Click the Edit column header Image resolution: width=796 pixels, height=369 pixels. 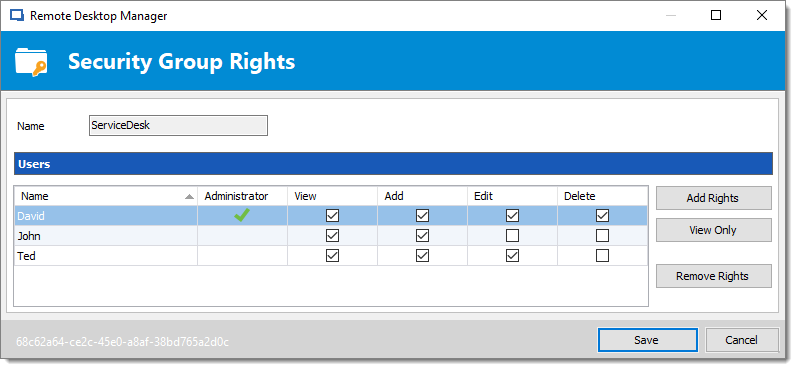click(x=512, y=196)
